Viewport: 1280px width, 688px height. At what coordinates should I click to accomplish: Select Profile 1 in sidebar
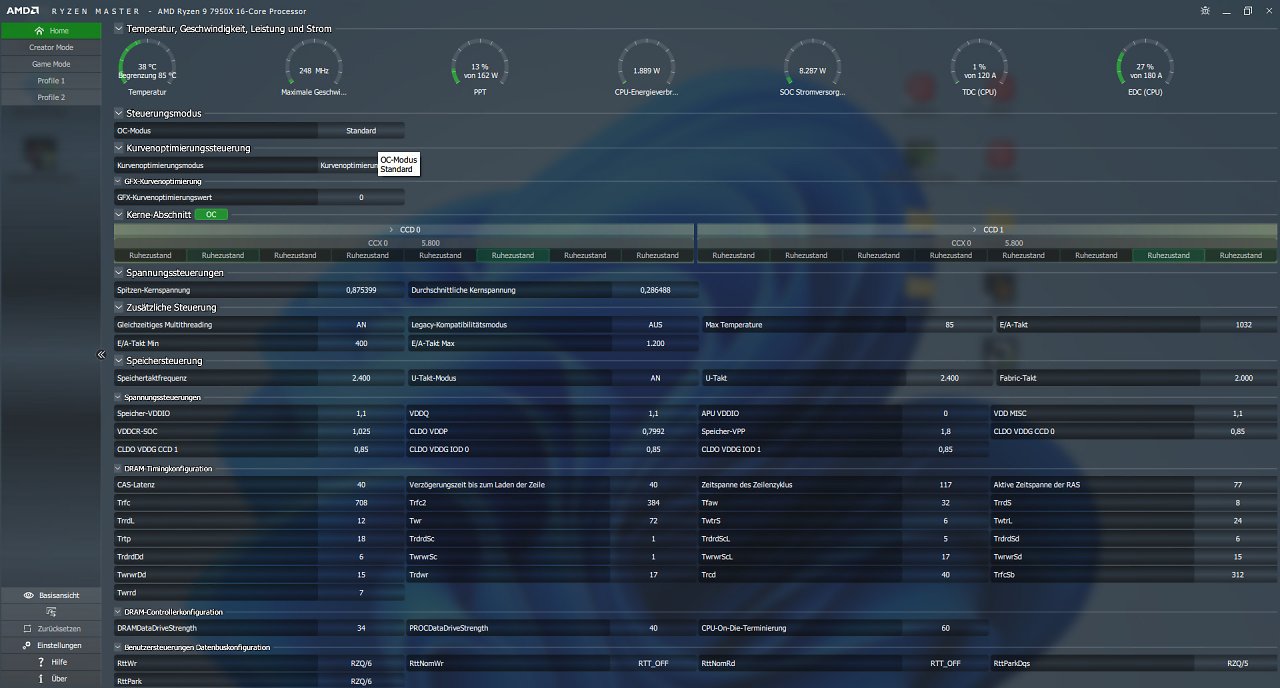click(51, 81)
